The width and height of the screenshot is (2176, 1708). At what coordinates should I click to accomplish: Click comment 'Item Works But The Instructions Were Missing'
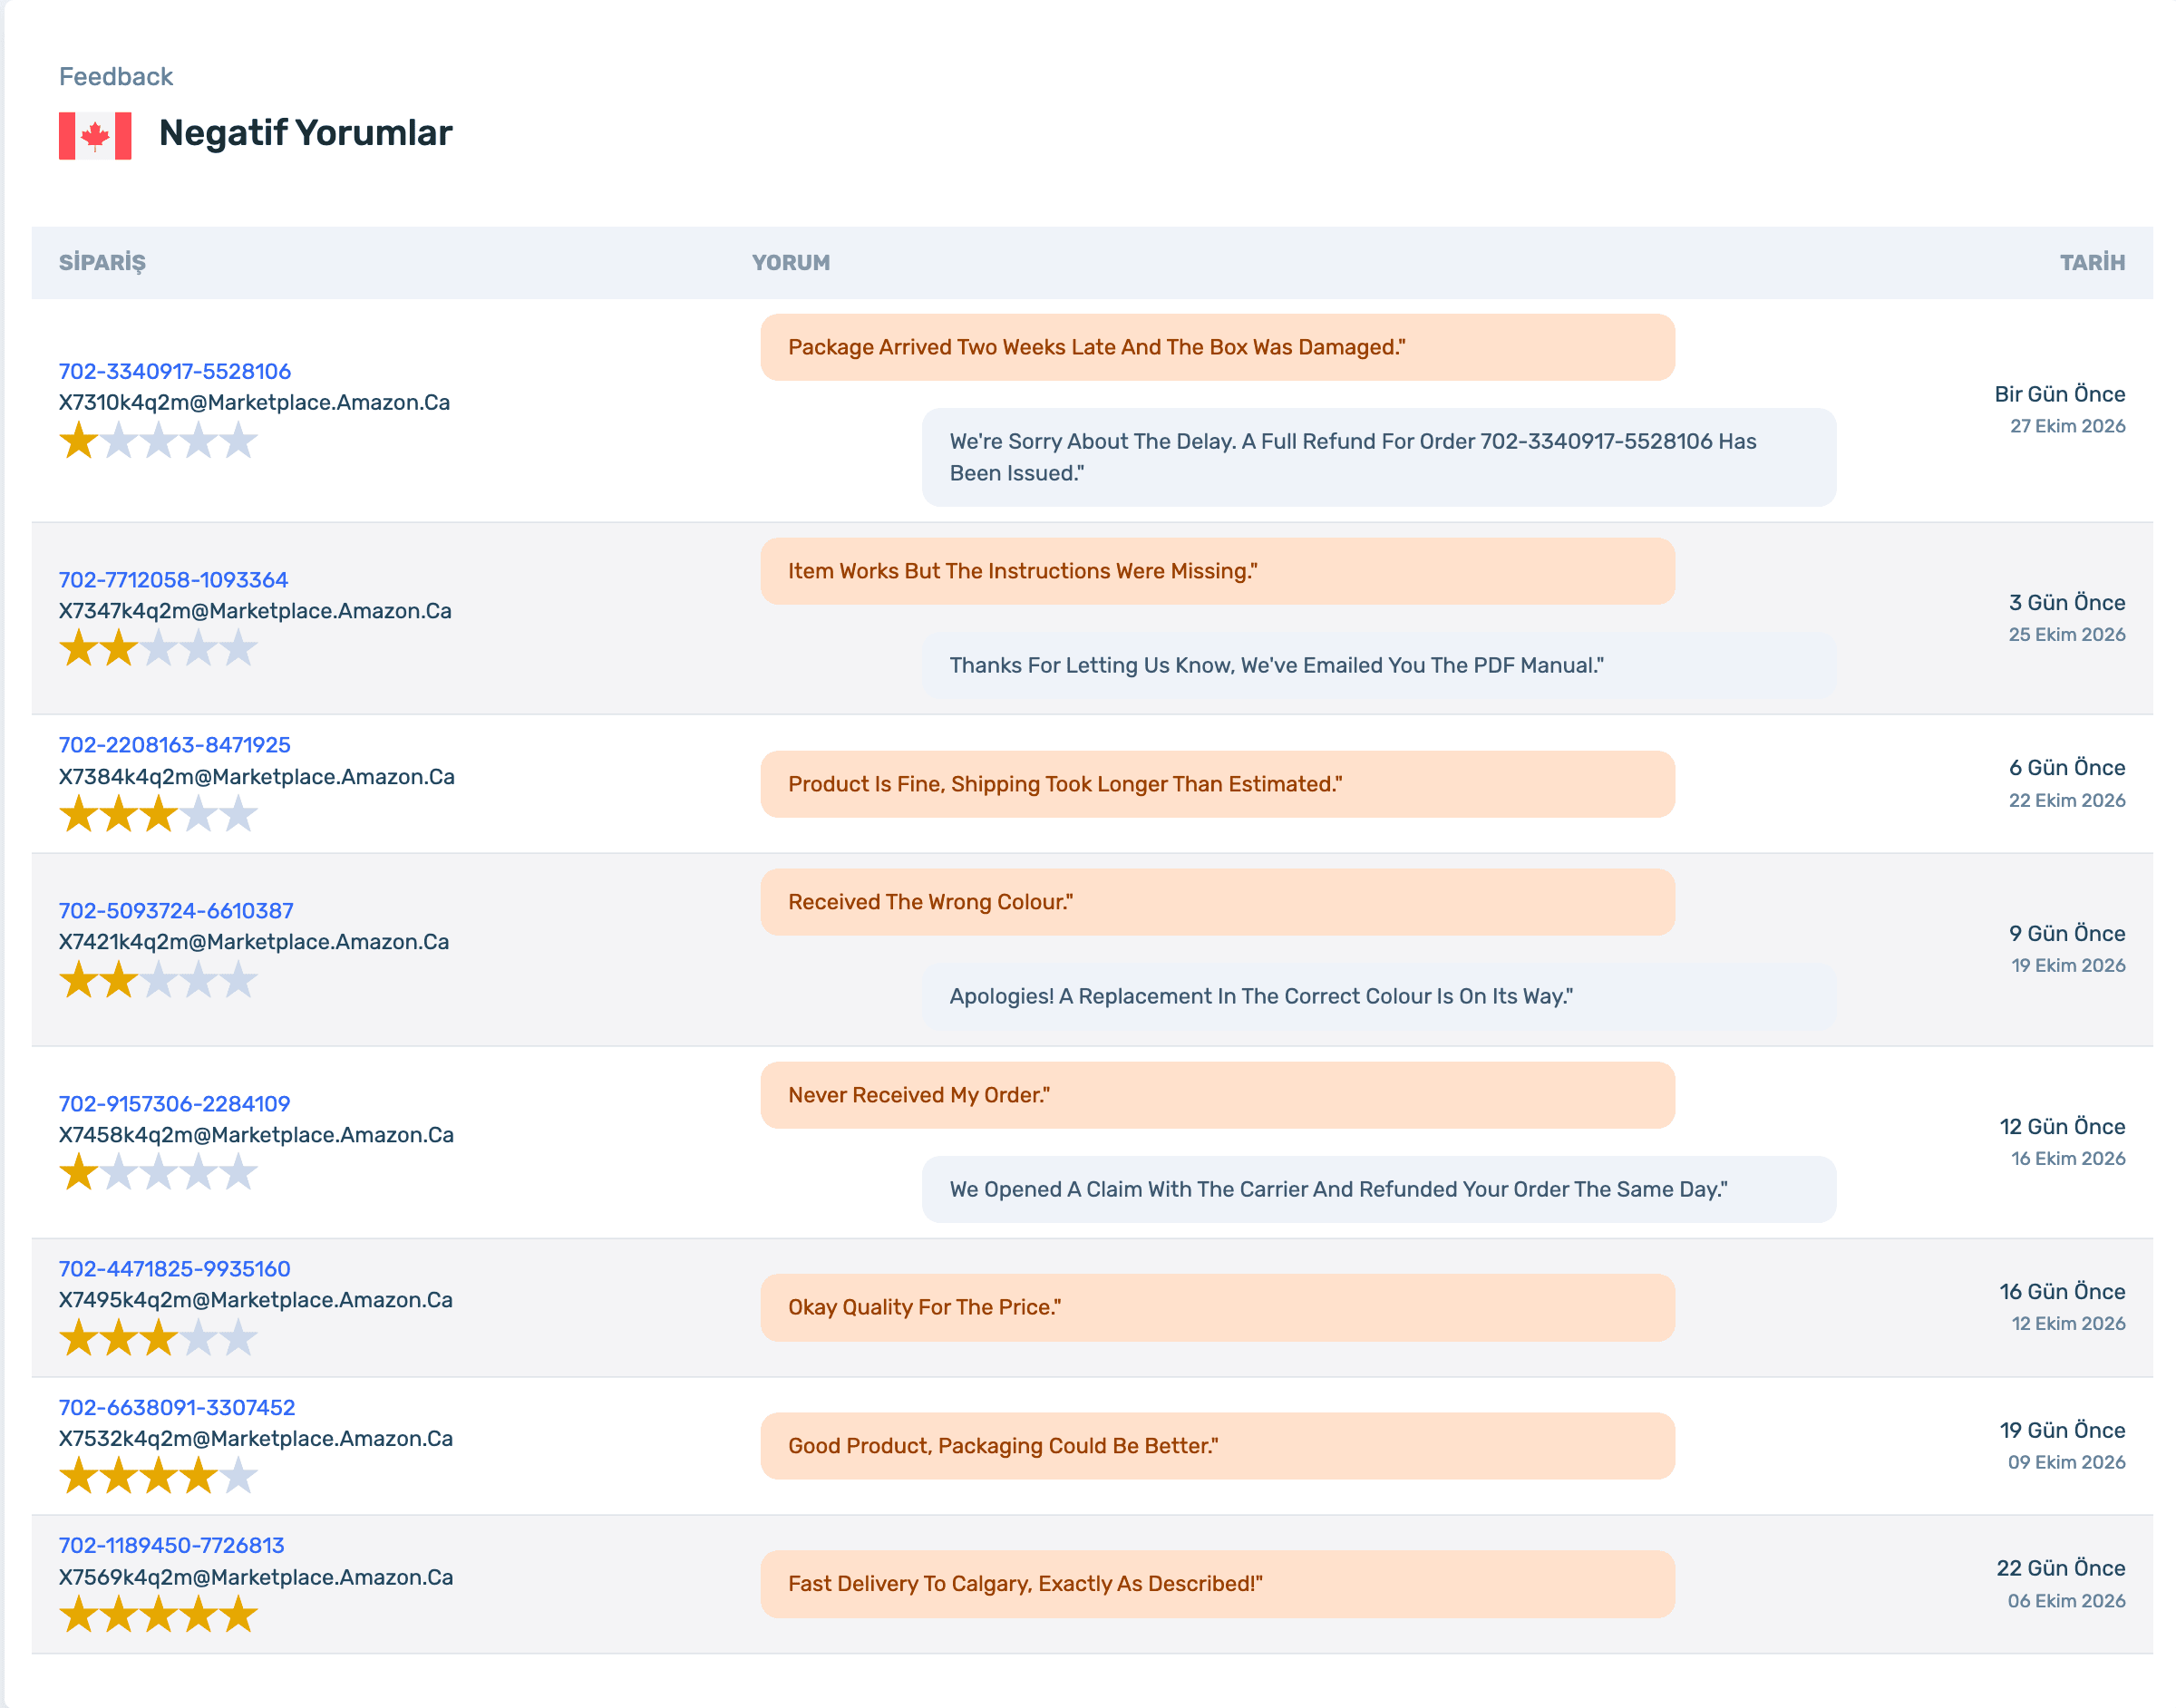pos(1217,571)
